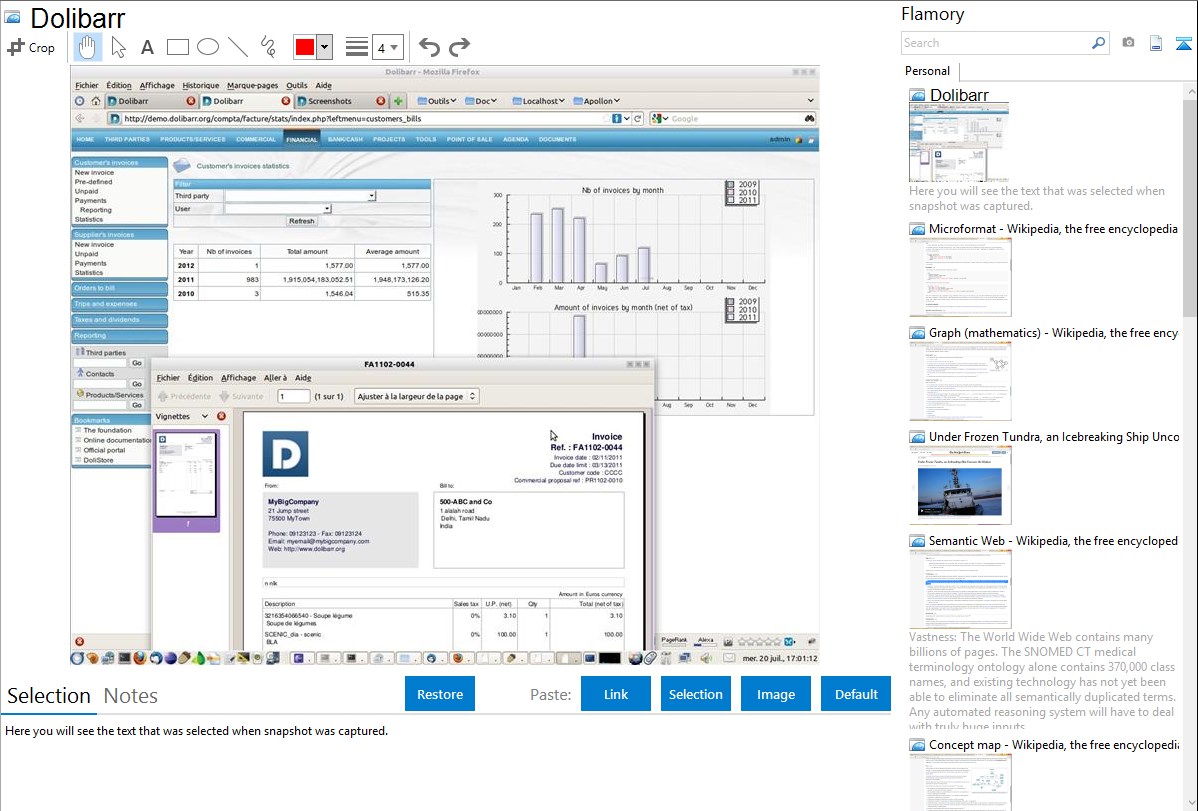The width and height of the screenshot is (1198, 811).
Task: Undo the last annotation
Action: pyautogui.click(x=429, y=47)
